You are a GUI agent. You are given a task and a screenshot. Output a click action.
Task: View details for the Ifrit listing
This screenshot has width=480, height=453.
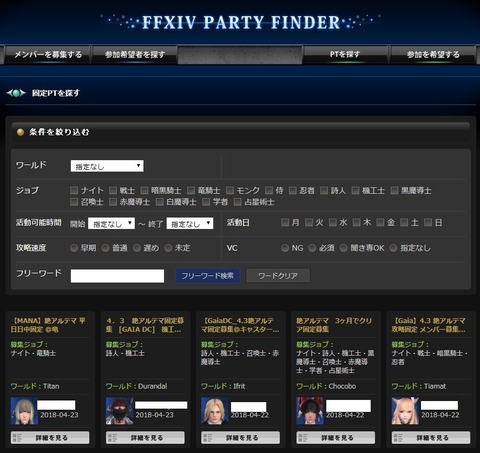pyautogui.click(x=241, y=438)
